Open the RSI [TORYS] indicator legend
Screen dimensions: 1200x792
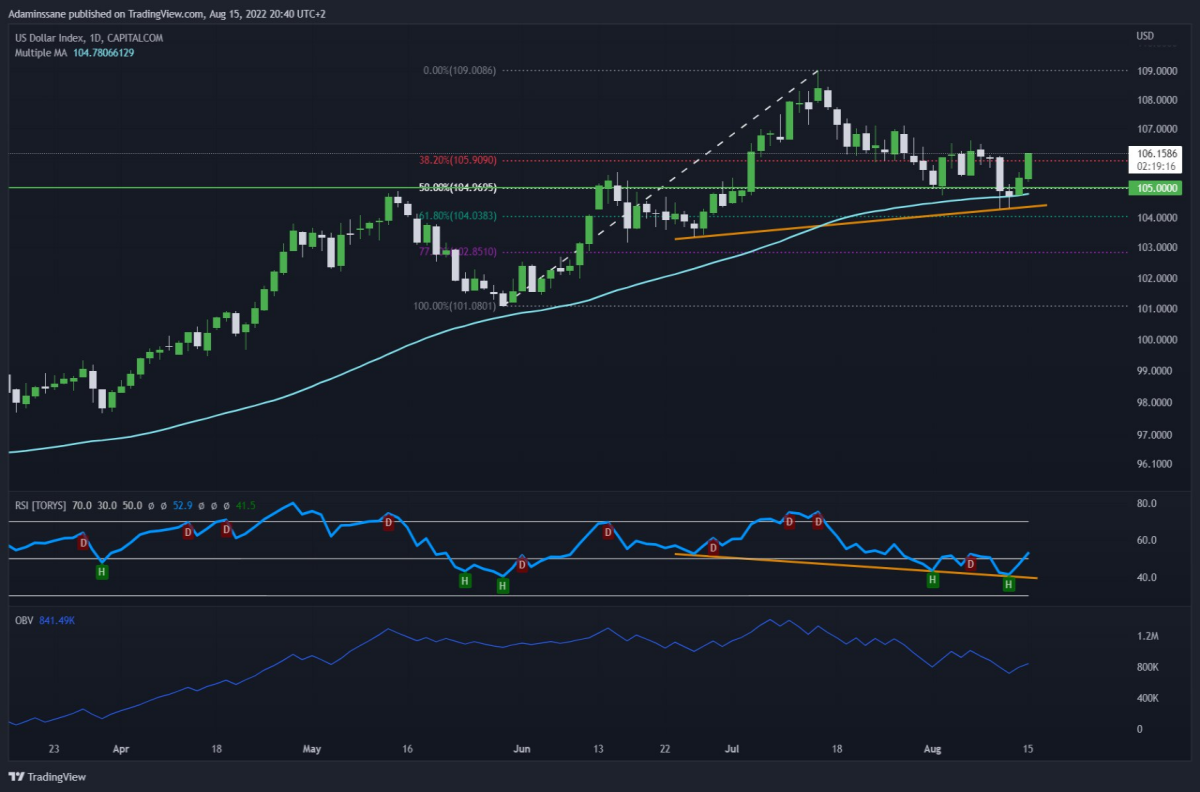[x=39, y=506]
